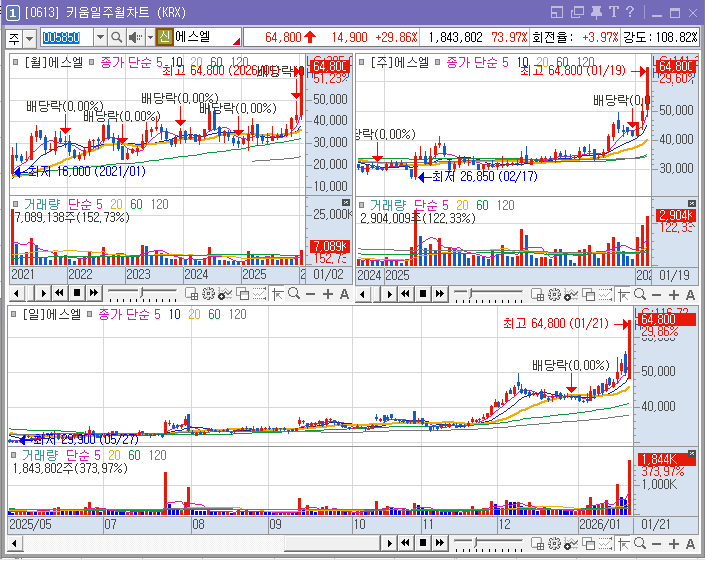Close the weekly volume panel with x
The height and width of the screenshot is (561, 705).
[692, 204]
